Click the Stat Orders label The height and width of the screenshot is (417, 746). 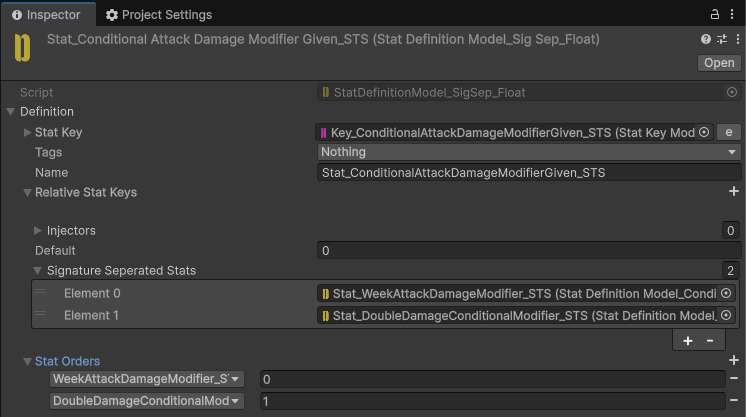tap(68, 361)
